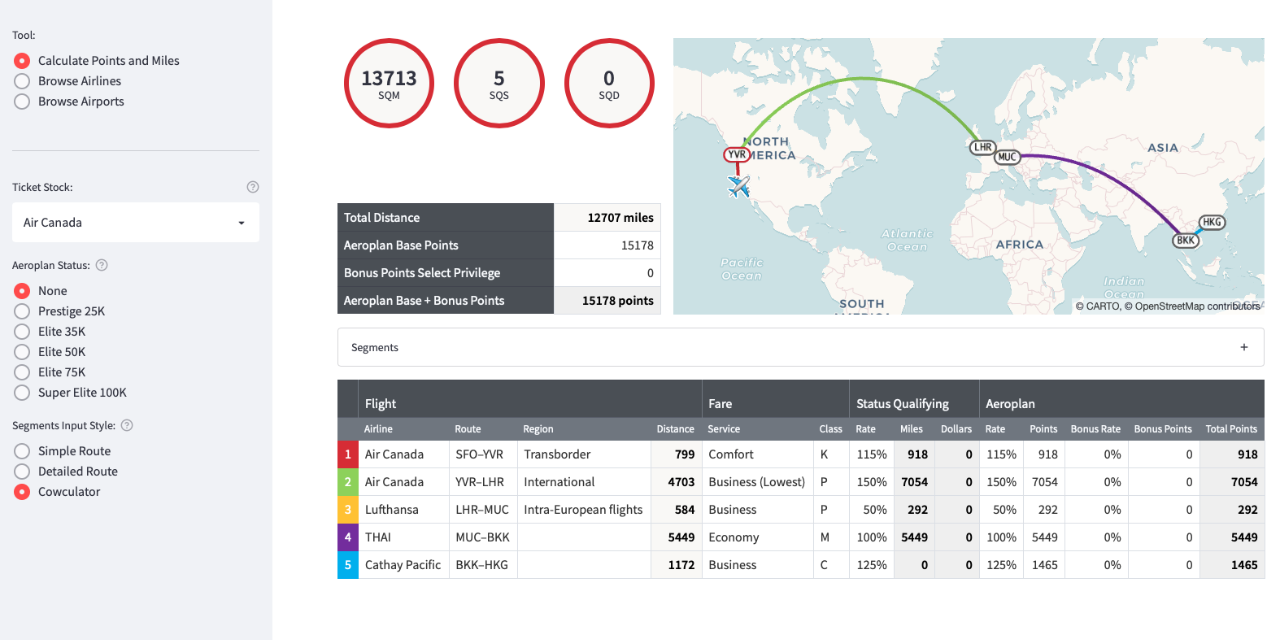Screen dimensions: 1280x640
Task: Open the OpenStreetMap contributors link
Action: tap(1185, 307)
